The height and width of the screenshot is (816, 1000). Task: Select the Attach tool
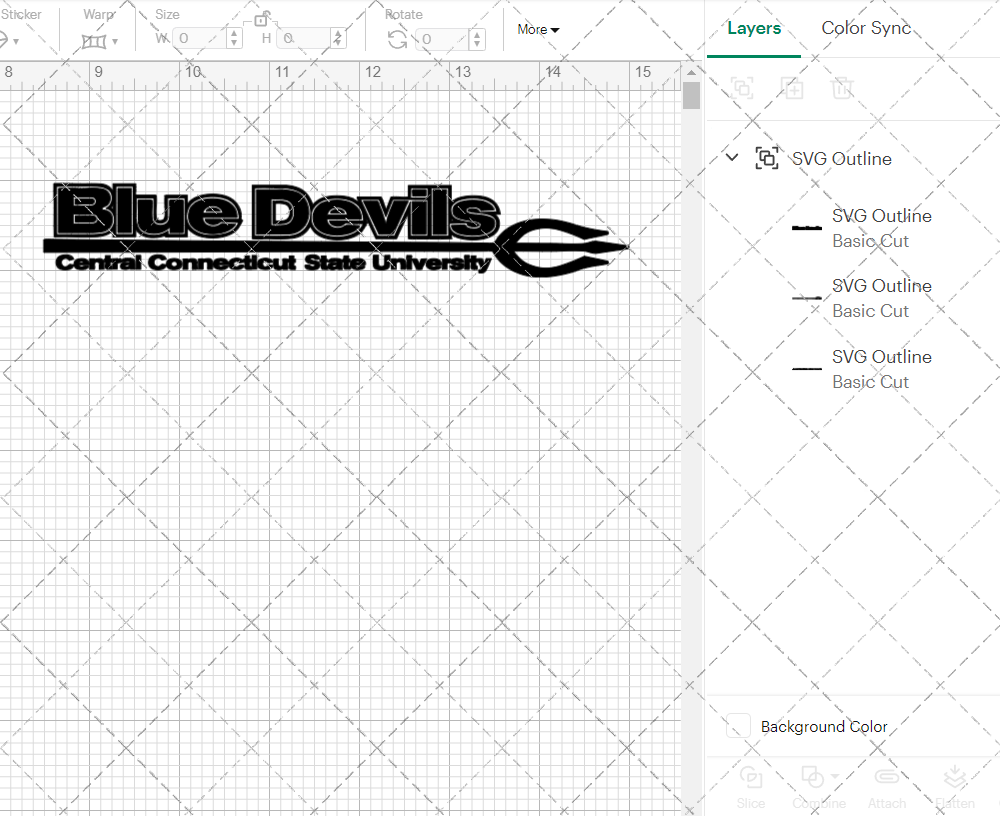(887, 787)
